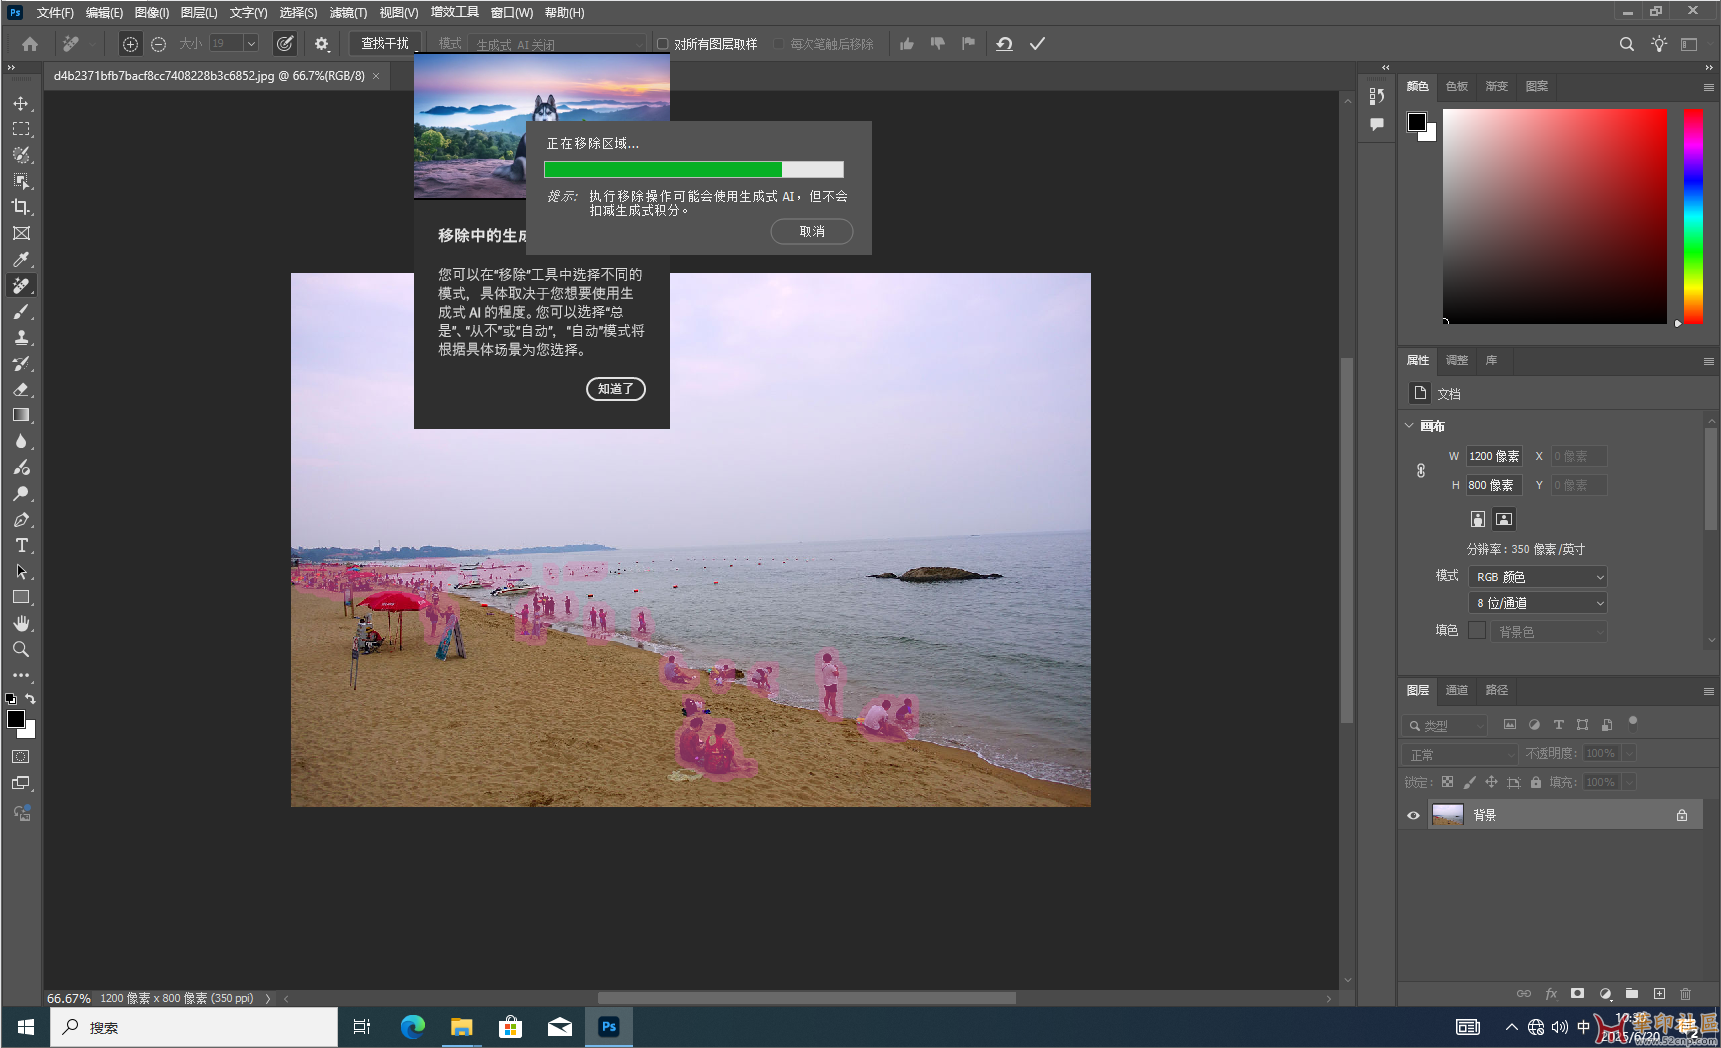1721x1048 pixels.
Task: Open the search magnifier icon at top right
Action: click(x=1627, y=44)
